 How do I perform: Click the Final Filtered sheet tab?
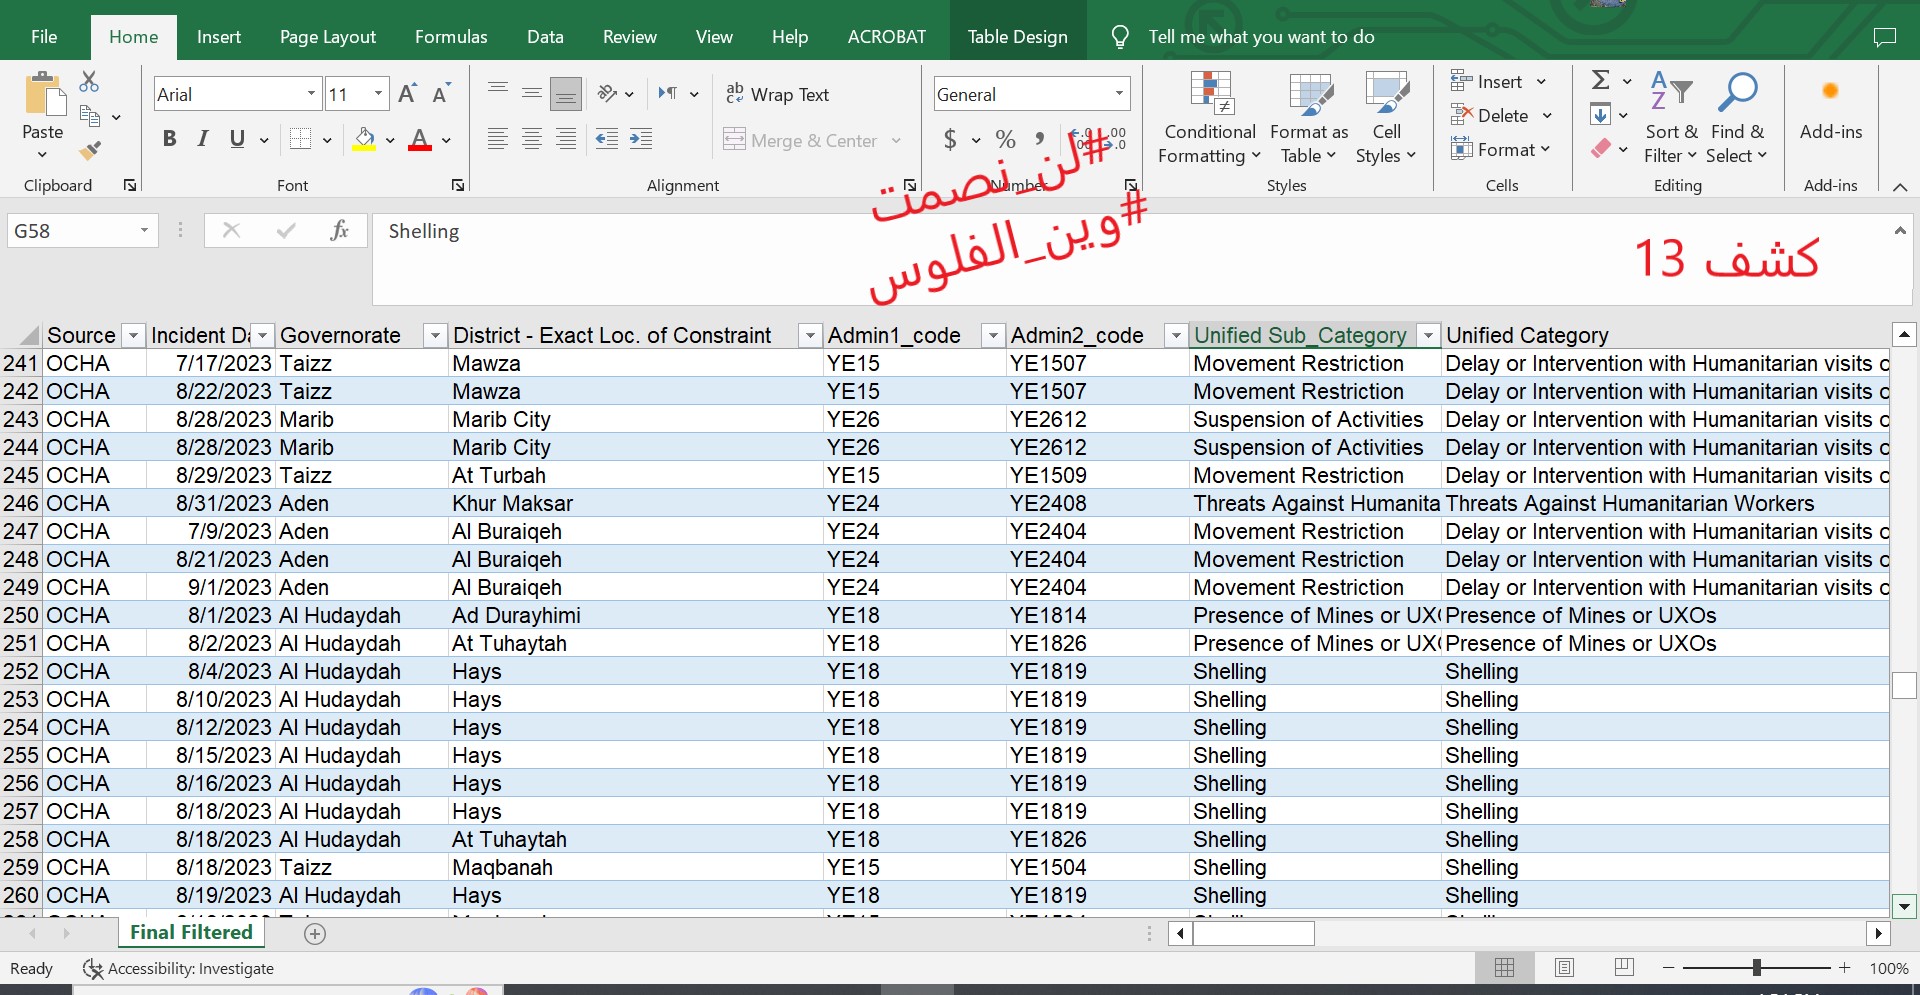tap(191, 933)
